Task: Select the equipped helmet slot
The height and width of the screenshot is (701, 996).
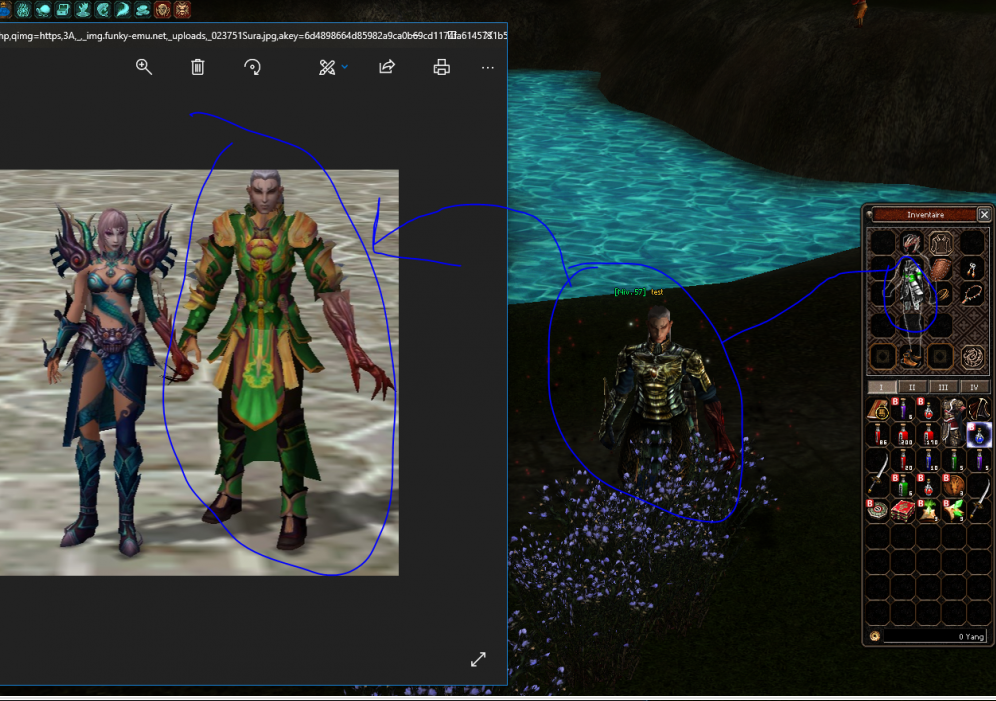Action: point(912,243)
